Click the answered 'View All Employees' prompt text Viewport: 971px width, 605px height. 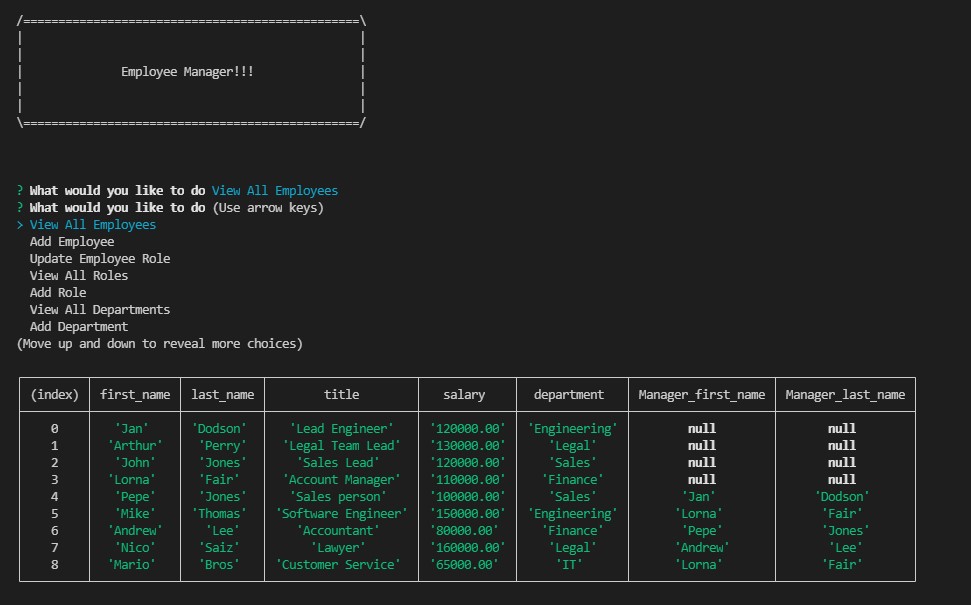tap(275, 191)
